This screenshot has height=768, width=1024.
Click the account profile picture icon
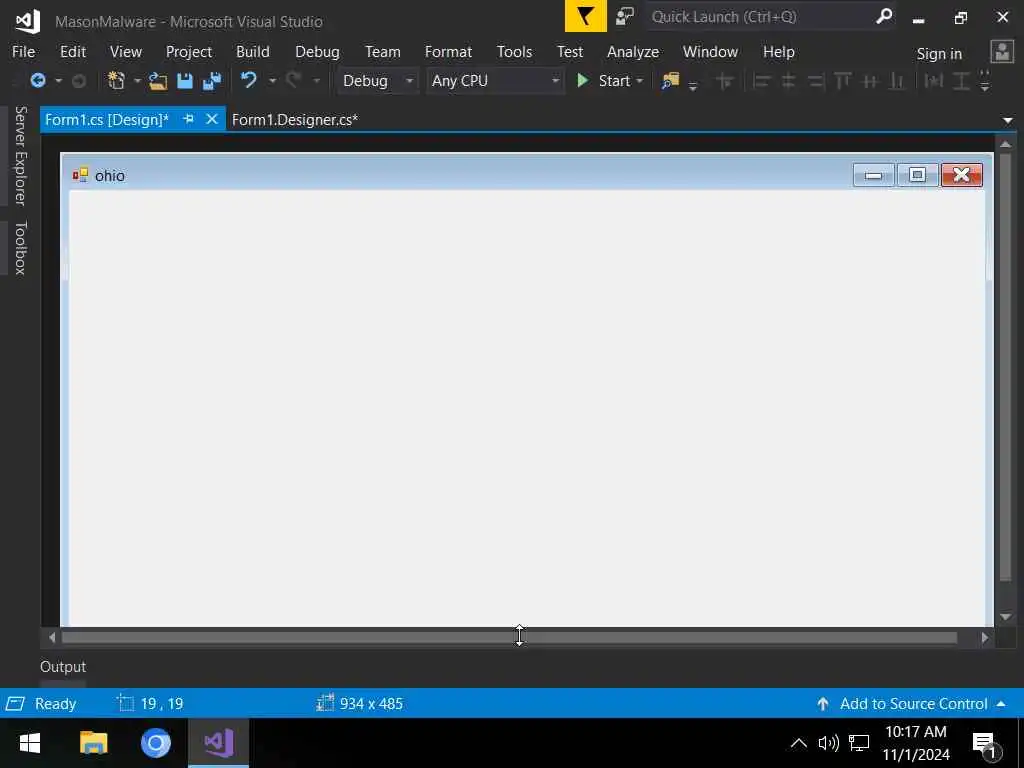1002,52
